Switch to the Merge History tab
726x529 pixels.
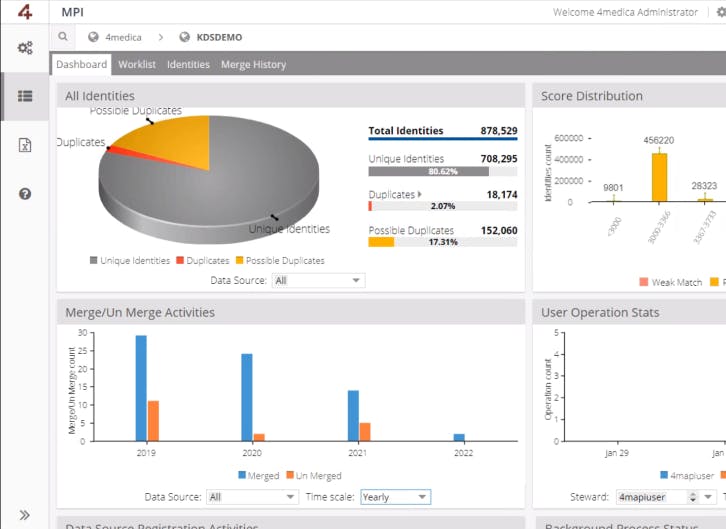coord(253,64)
